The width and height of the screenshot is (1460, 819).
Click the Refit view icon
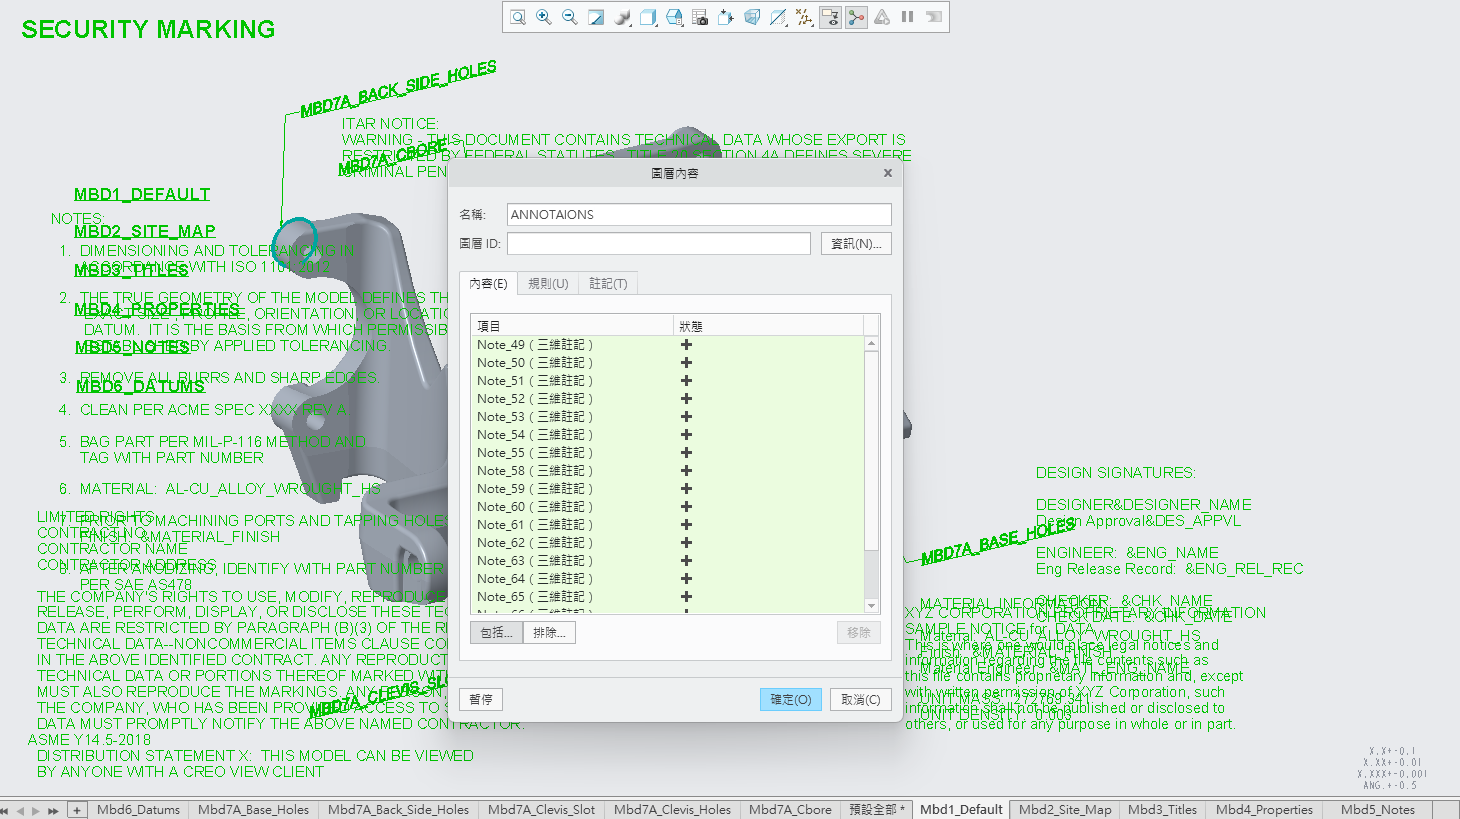point(518,17)
